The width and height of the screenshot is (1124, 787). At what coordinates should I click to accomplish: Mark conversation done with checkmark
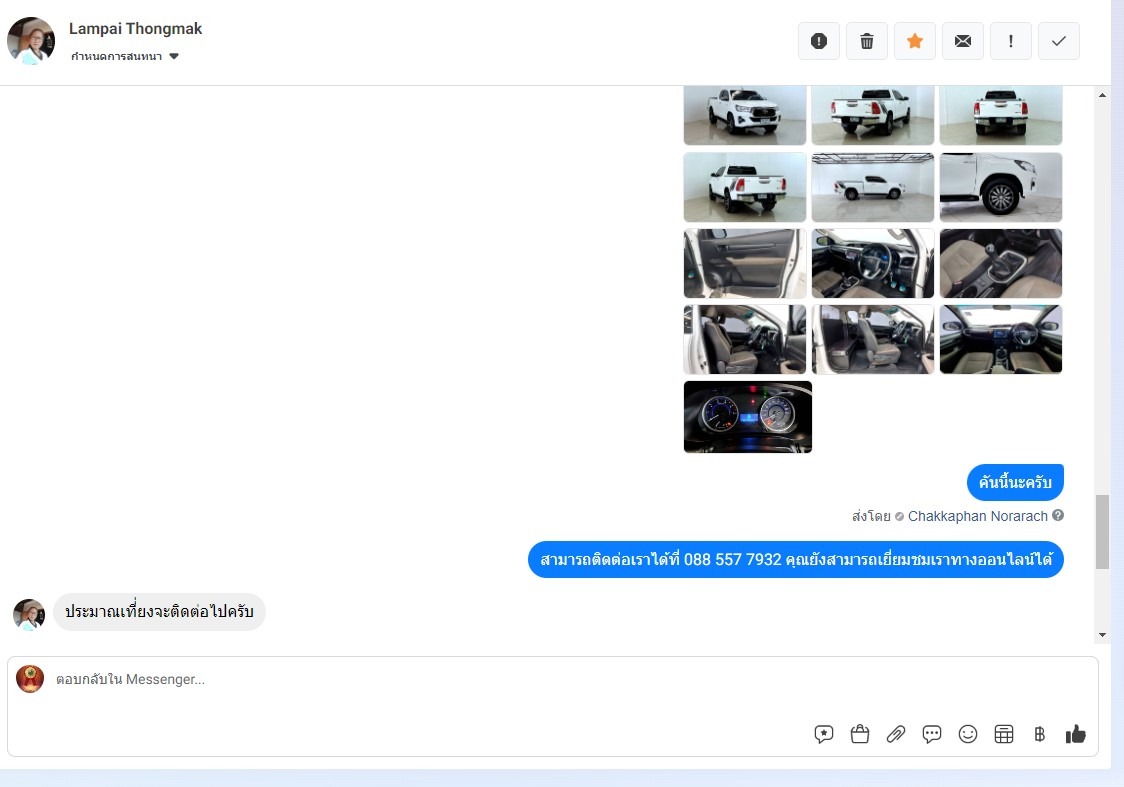click(1058, 41)
